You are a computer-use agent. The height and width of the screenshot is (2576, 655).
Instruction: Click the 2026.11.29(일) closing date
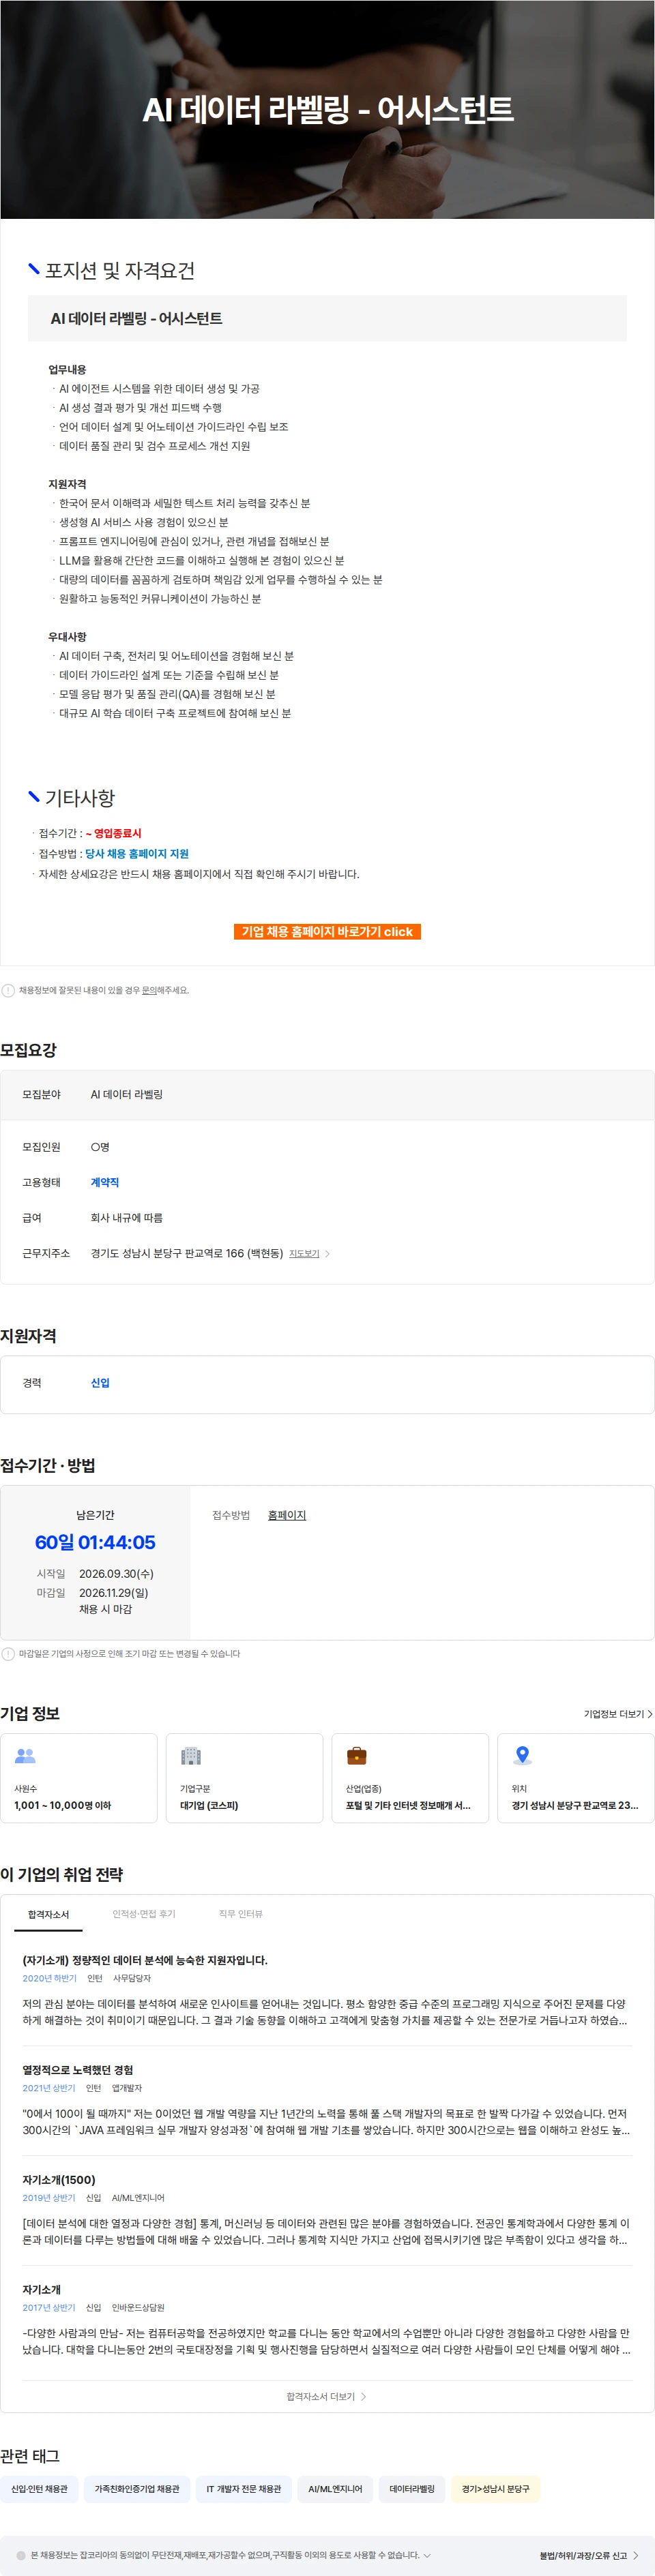click(x=113, y=1592)
